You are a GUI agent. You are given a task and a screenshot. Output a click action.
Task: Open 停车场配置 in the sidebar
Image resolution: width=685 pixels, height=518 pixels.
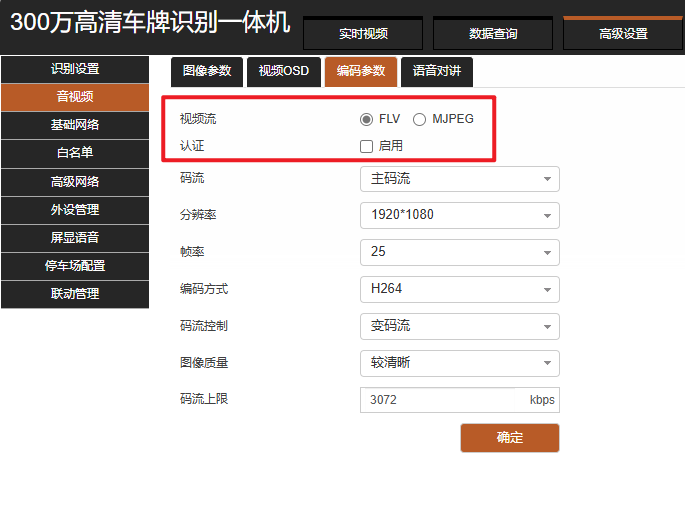pos(75,266)
